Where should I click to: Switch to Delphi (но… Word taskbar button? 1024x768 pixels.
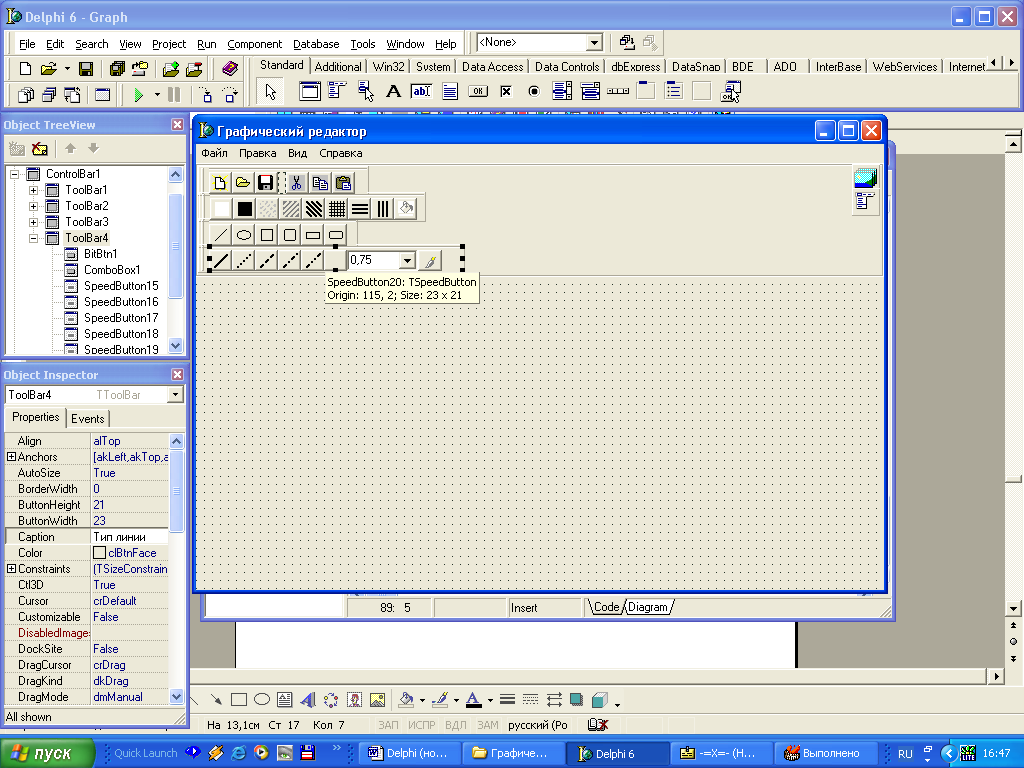[409, 753]
